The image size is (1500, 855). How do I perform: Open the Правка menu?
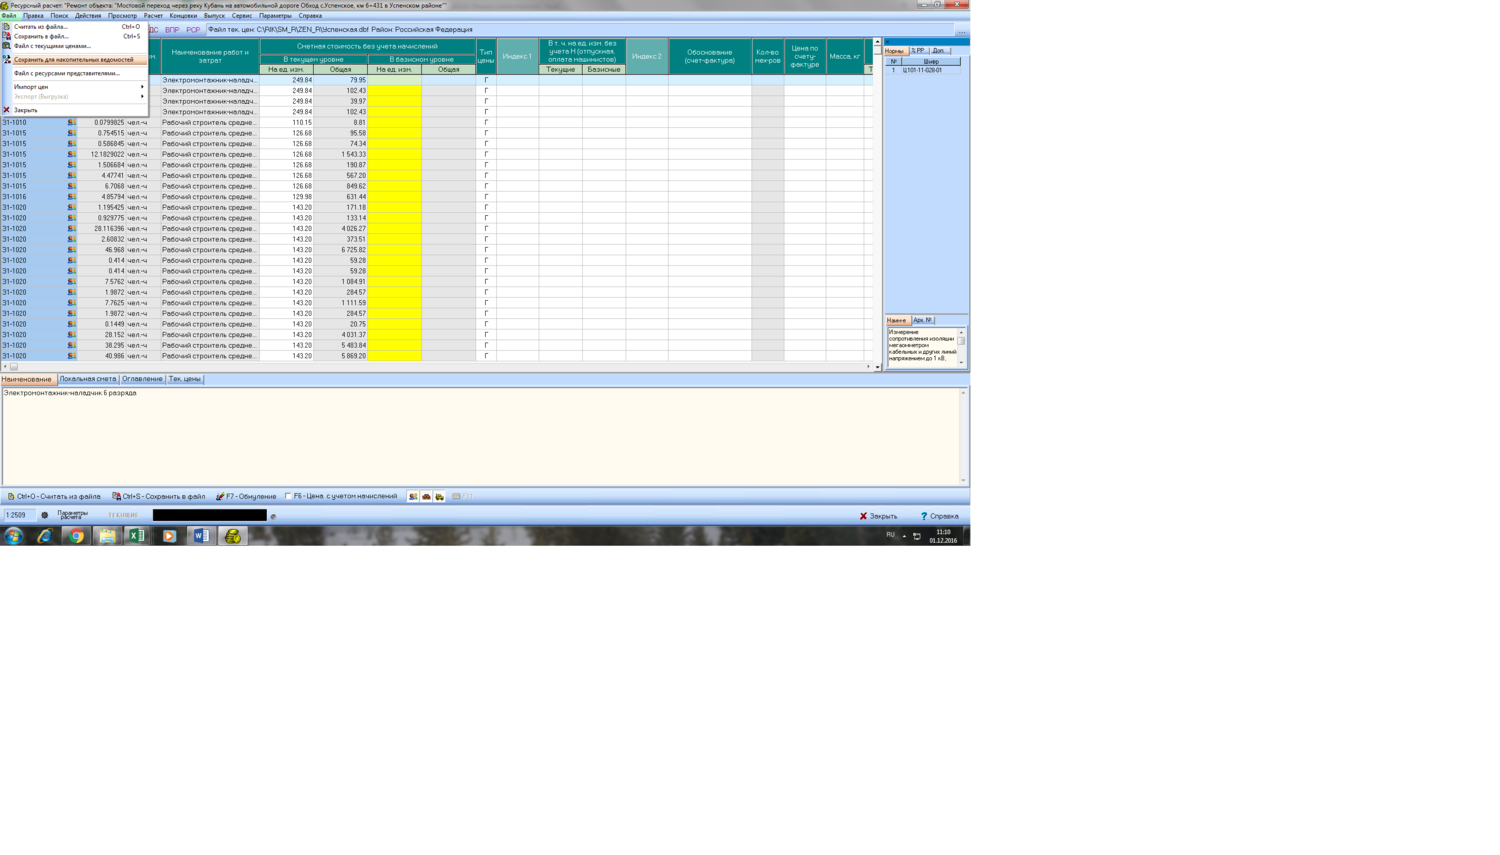(x=33, y=16)
